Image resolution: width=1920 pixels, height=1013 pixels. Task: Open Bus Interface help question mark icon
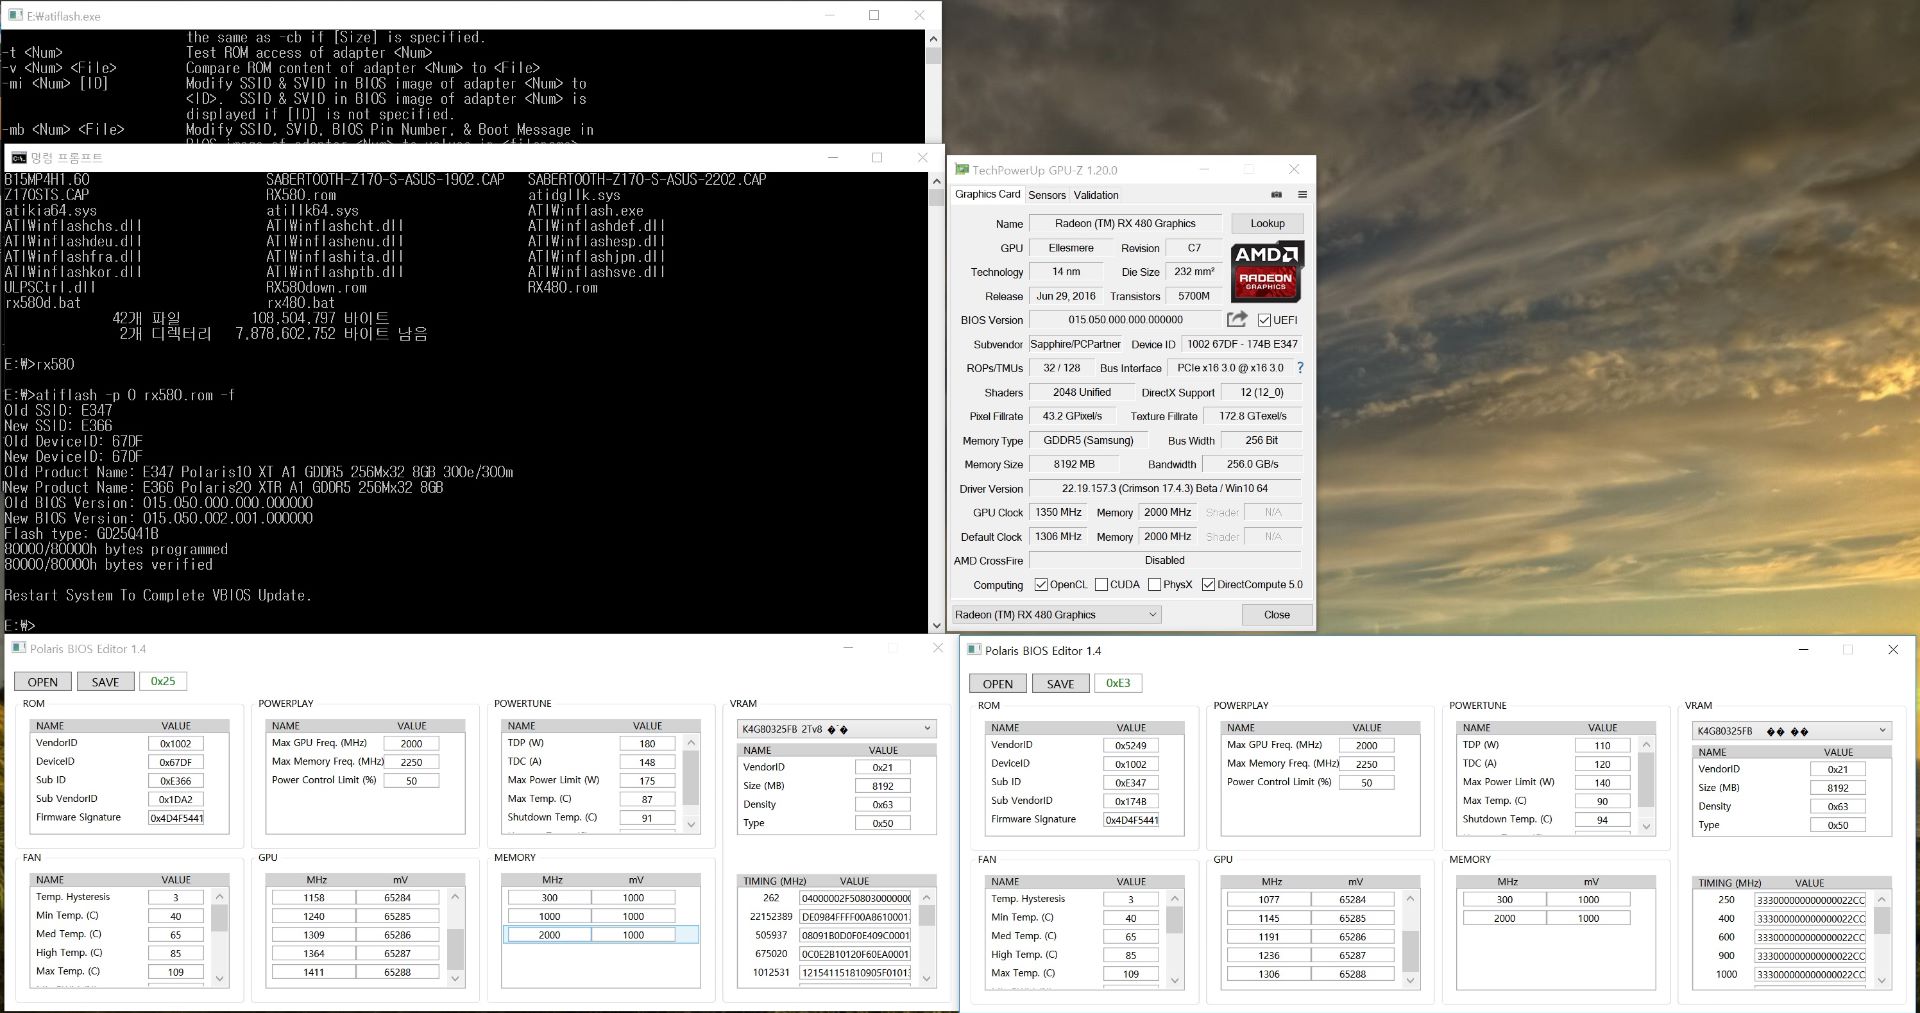pos(1299,368)
